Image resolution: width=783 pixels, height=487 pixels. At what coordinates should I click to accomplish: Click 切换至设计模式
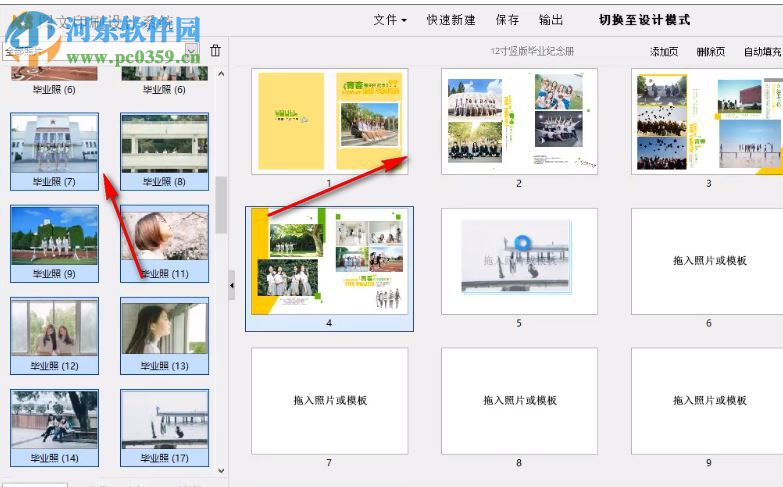[x=645, y=20]
